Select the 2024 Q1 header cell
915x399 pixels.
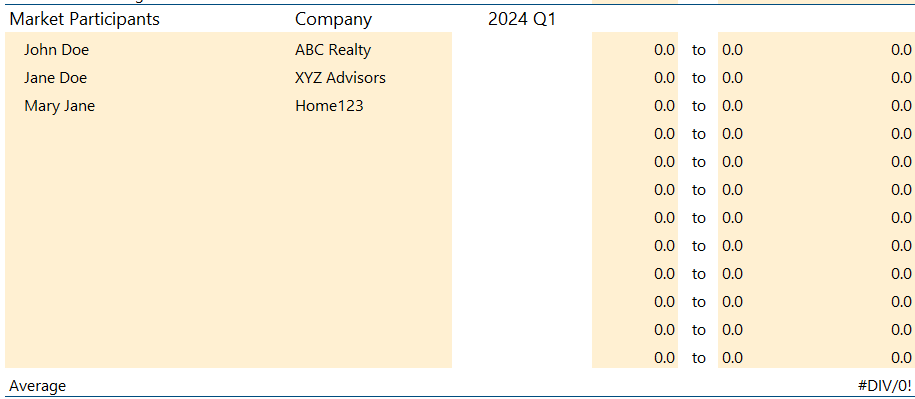[x=522, y=19]
